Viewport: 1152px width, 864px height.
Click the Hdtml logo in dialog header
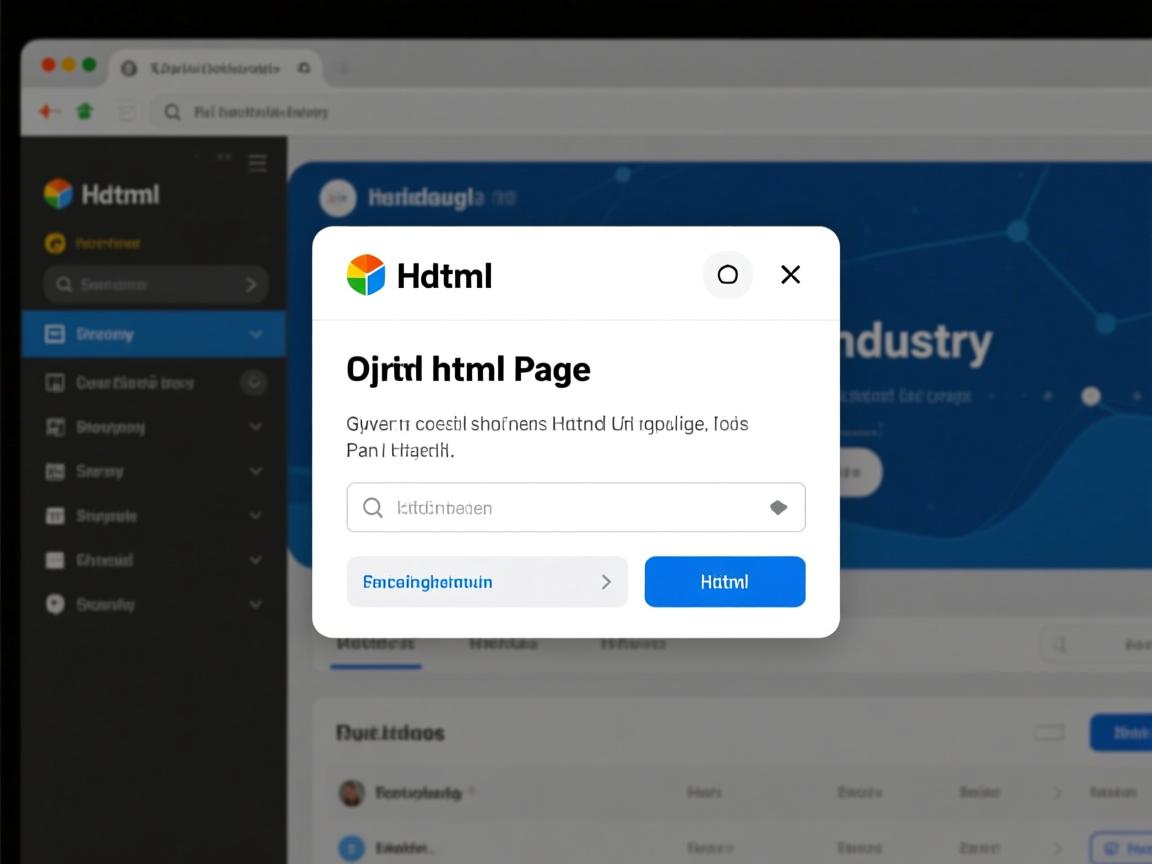[x=366, y=275]
